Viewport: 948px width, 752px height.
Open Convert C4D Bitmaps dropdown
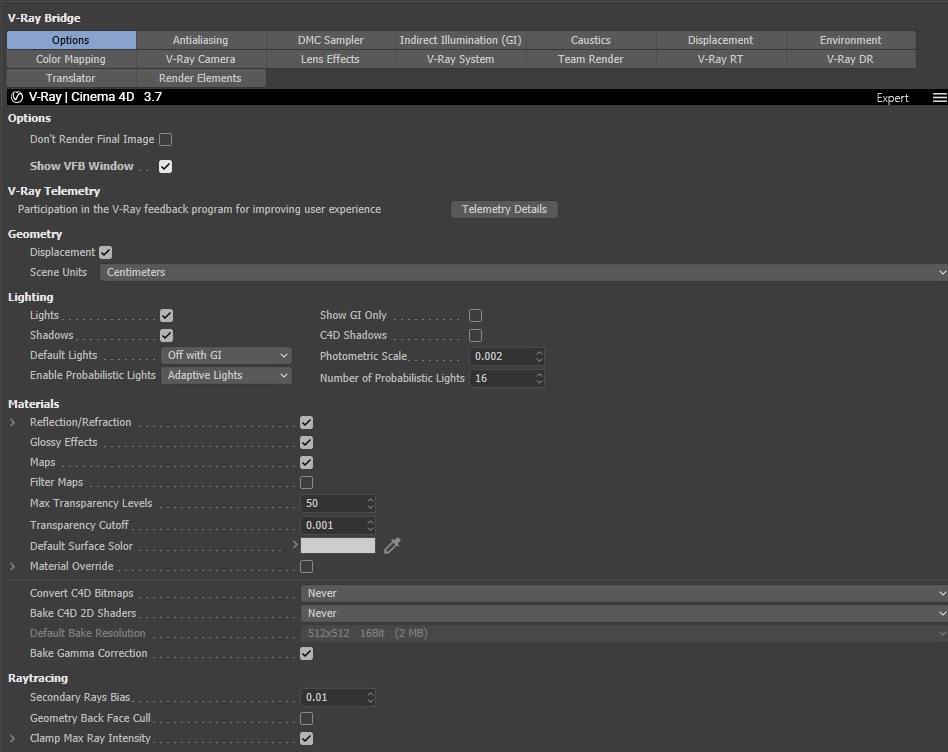[624, 594]
